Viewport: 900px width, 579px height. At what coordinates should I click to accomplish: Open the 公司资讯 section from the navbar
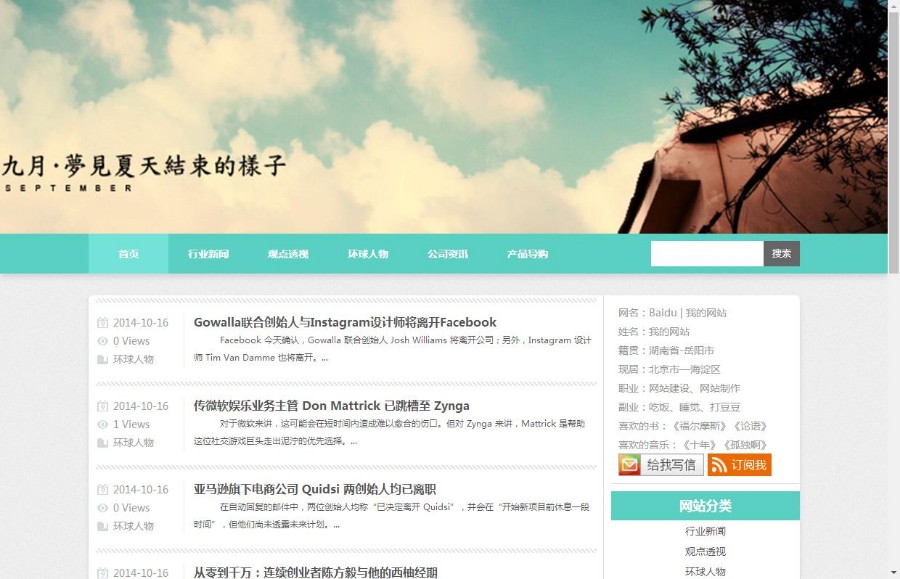[x=451, y=253]
